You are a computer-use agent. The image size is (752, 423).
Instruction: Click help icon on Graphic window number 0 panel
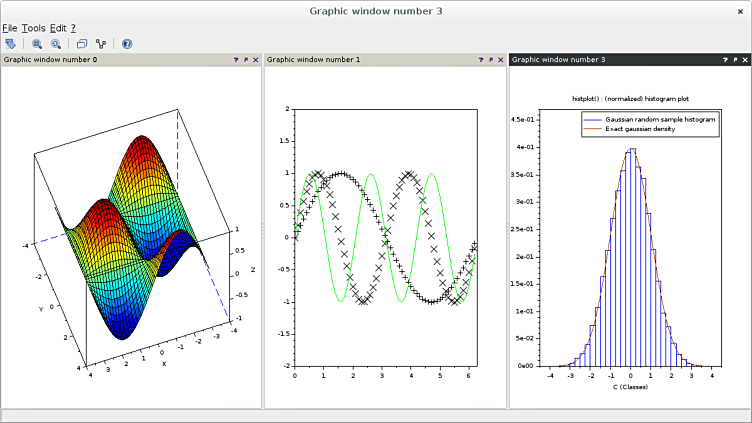click(x=236, y=60)
